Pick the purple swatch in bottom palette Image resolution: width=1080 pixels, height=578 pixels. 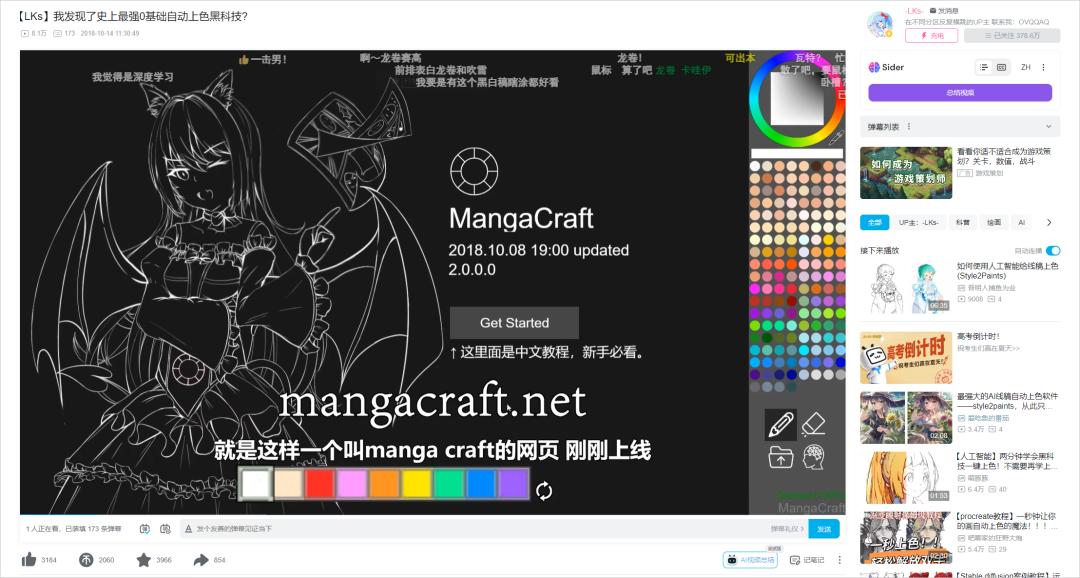tap(514, 484)
